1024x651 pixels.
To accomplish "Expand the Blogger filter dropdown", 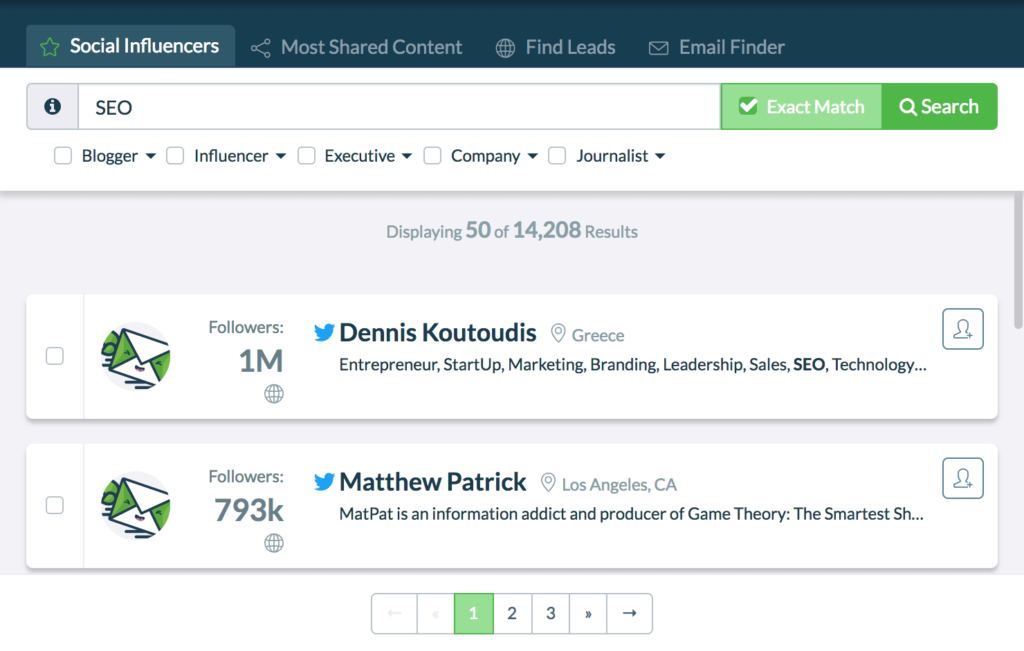I will [x=151, y=156].
